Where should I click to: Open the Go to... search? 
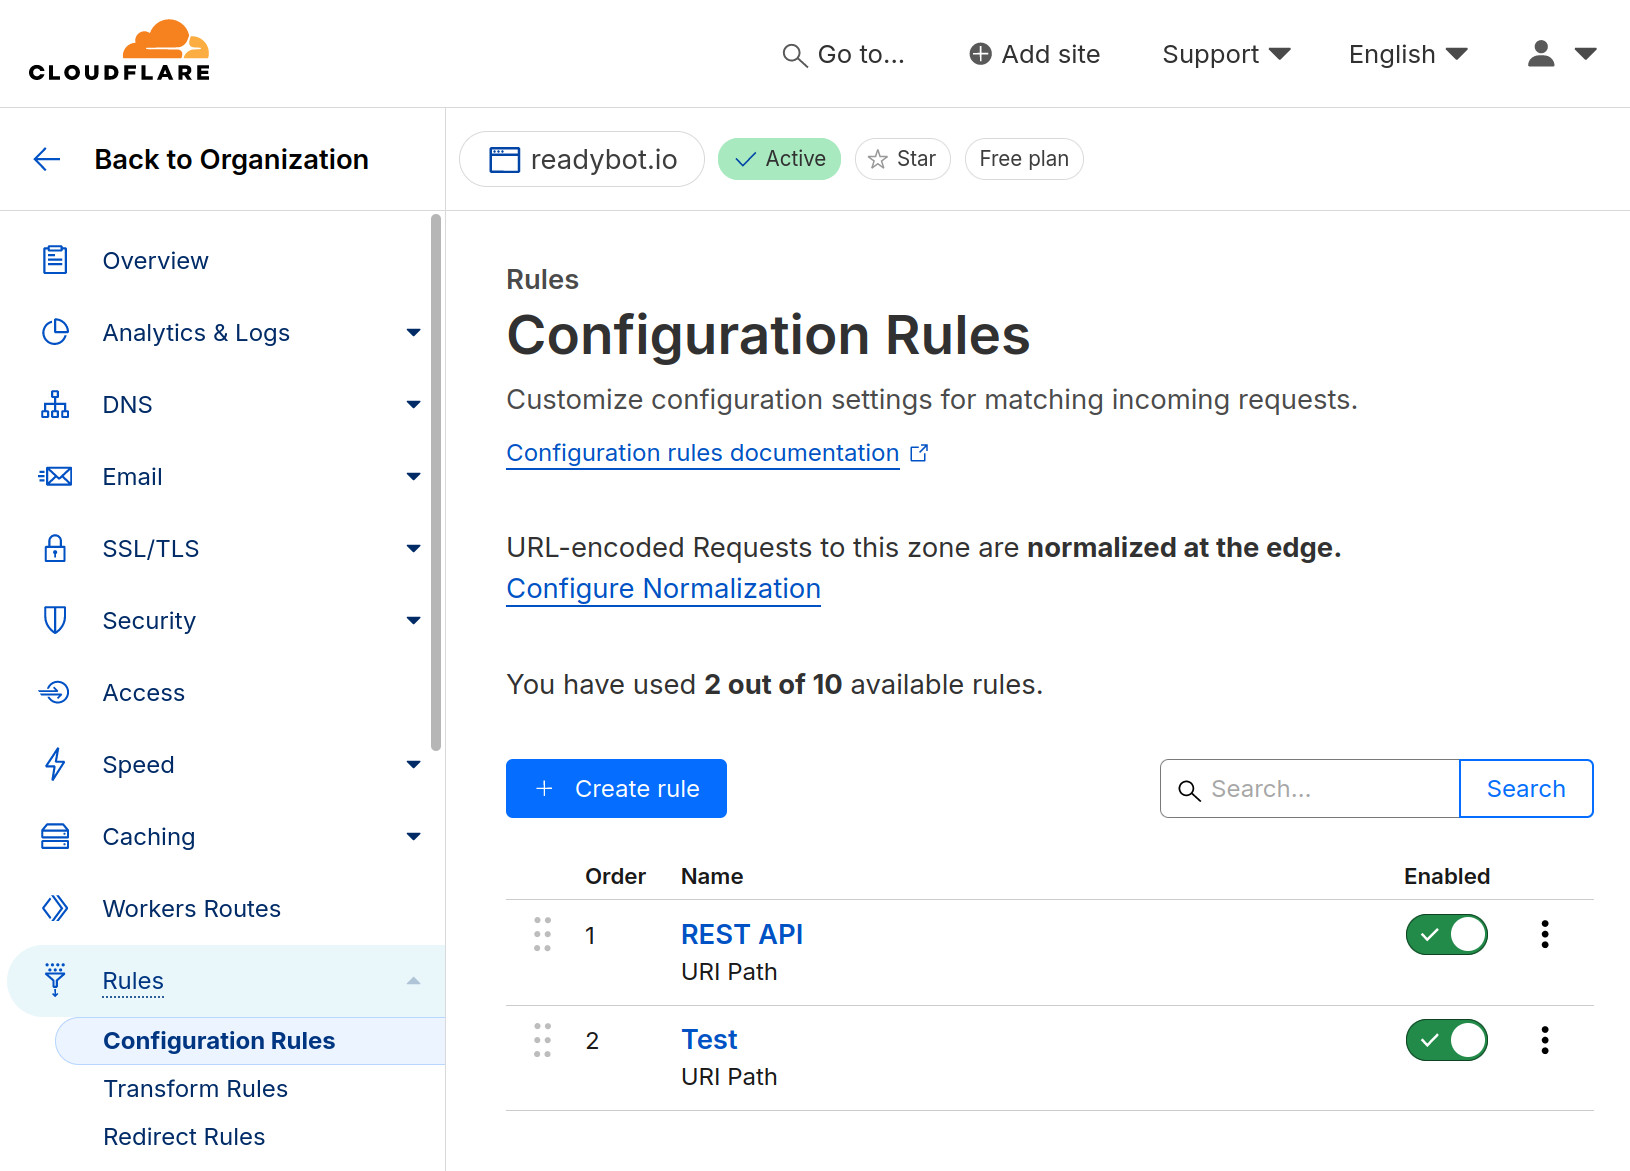point(845,54)
